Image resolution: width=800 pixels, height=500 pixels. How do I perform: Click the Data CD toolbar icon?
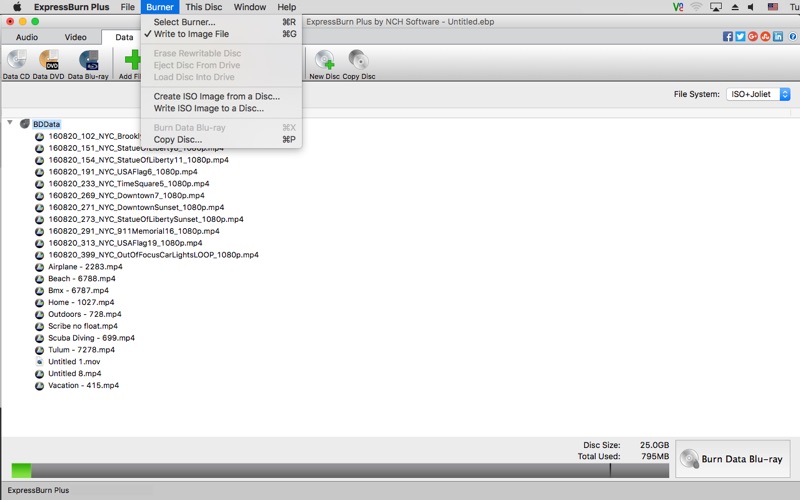click(17, 60)
